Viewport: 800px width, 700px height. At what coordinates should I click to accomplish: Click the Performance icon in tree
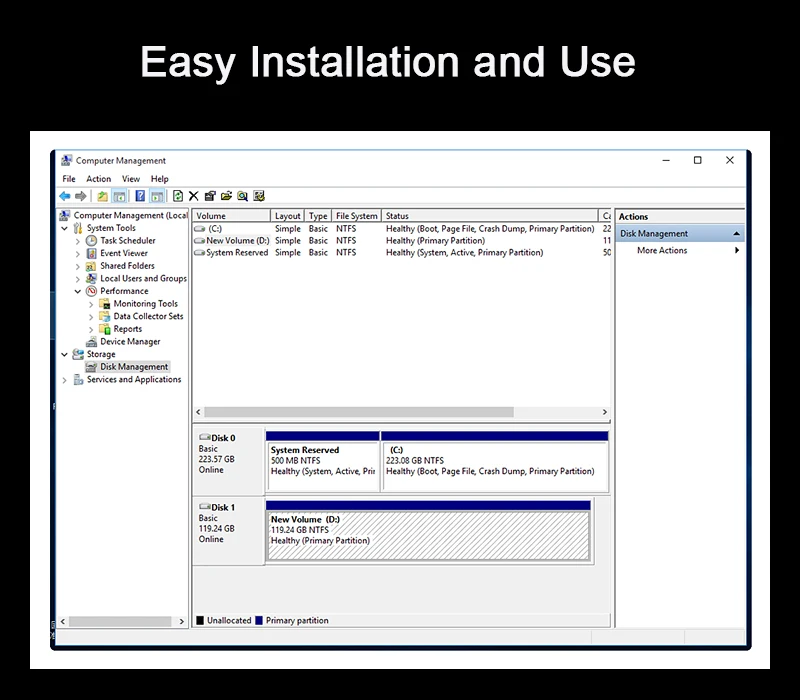[91, 291]
